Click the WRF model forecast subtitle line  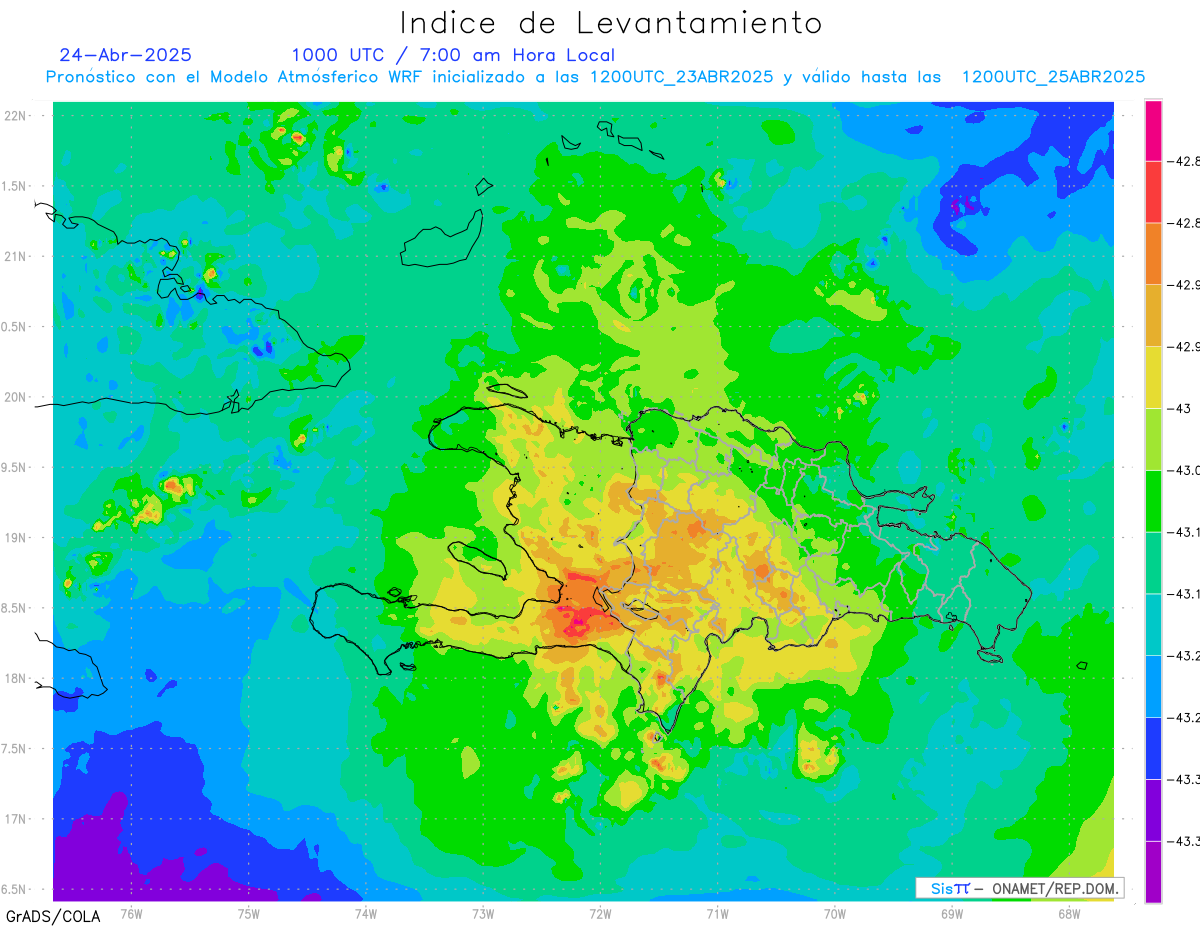(596, 77)
